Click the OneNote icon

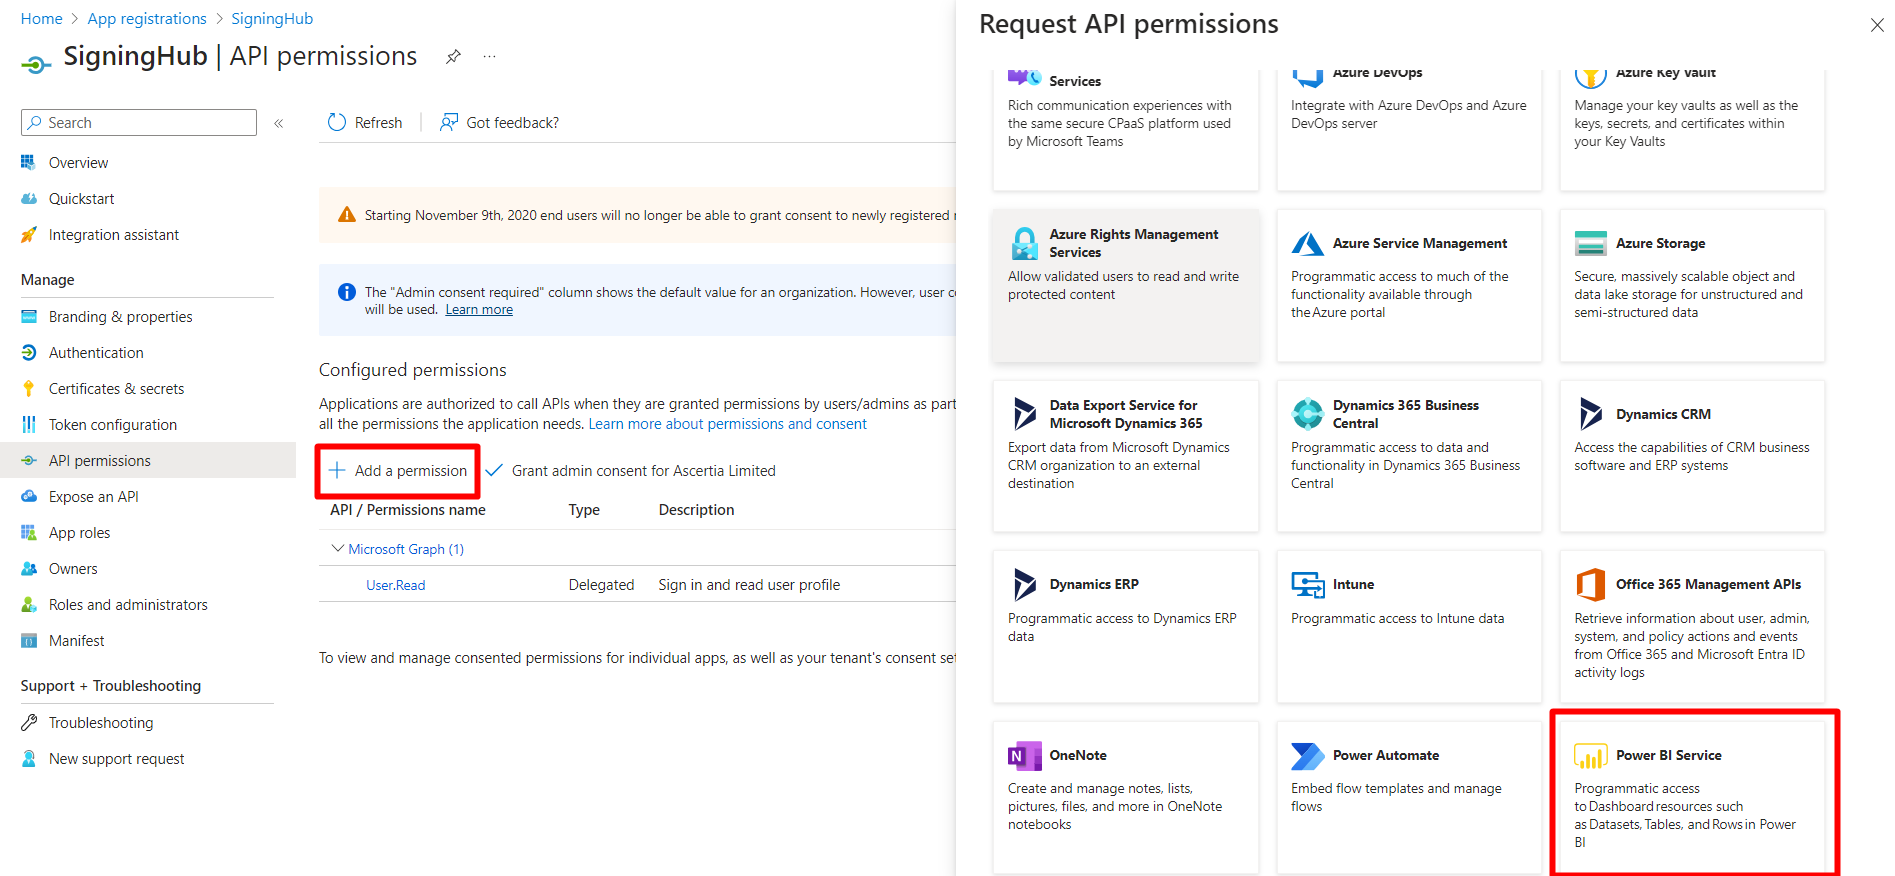point(1024,755)
